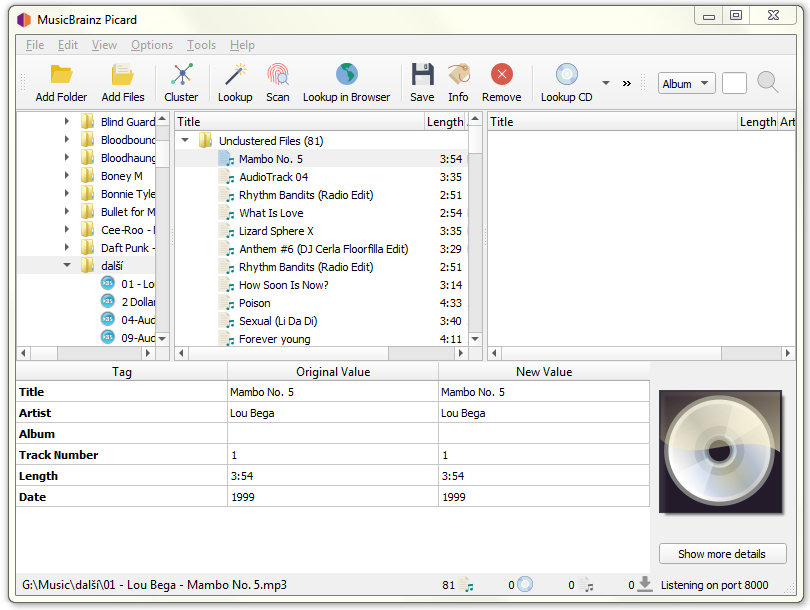The width and height of the screenshot is (810, 610).
Task: Expand the Bonnie Tyle folder
Action: click(67, 193)
